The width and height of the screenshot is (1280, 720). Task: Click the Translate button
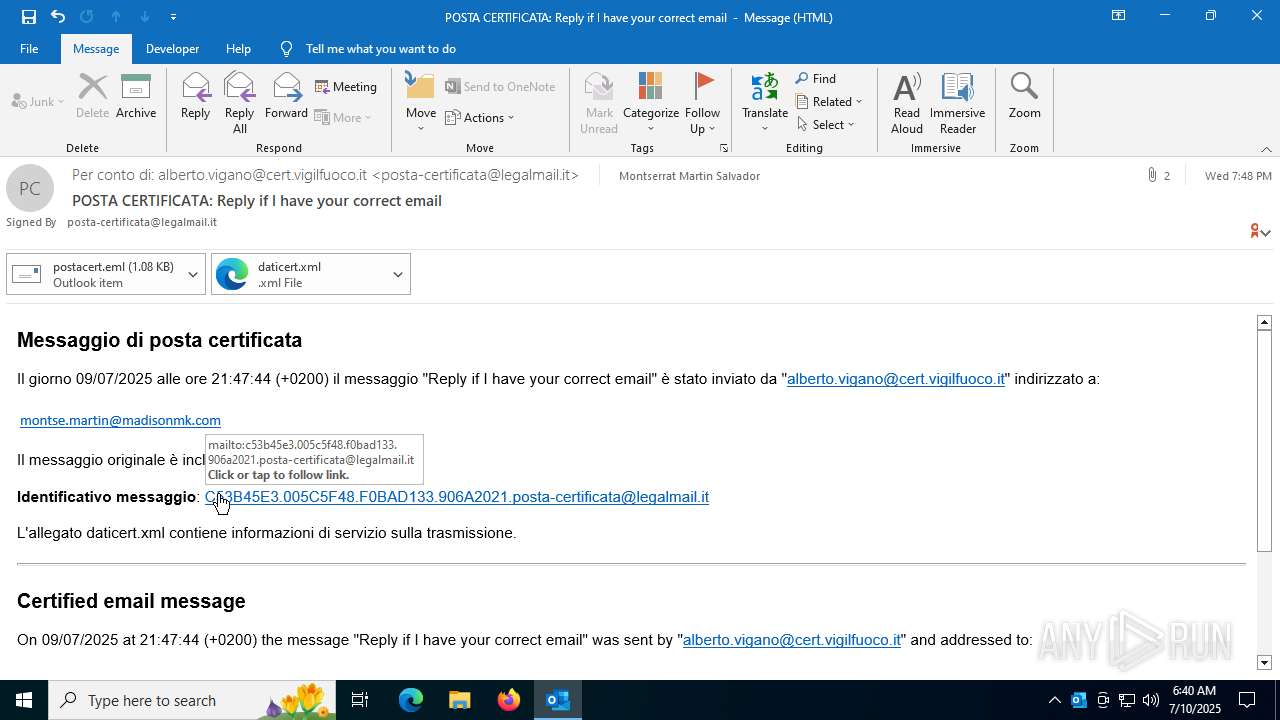point(765,103)
